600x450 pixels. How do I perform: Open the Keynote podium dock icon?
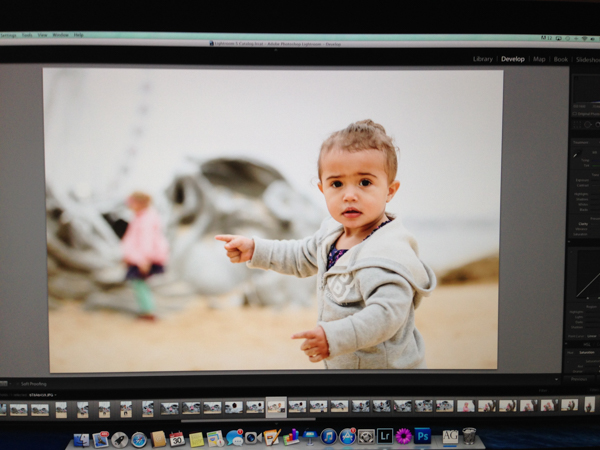click(310, 437)
